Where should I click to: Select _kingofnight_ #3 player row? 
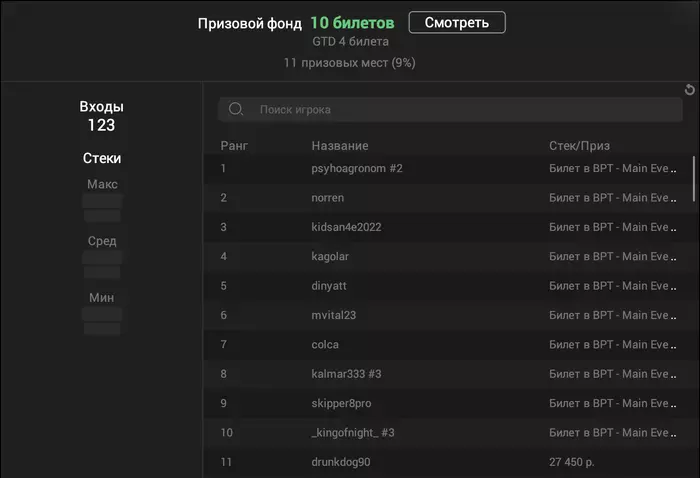[x=353, y=433]
